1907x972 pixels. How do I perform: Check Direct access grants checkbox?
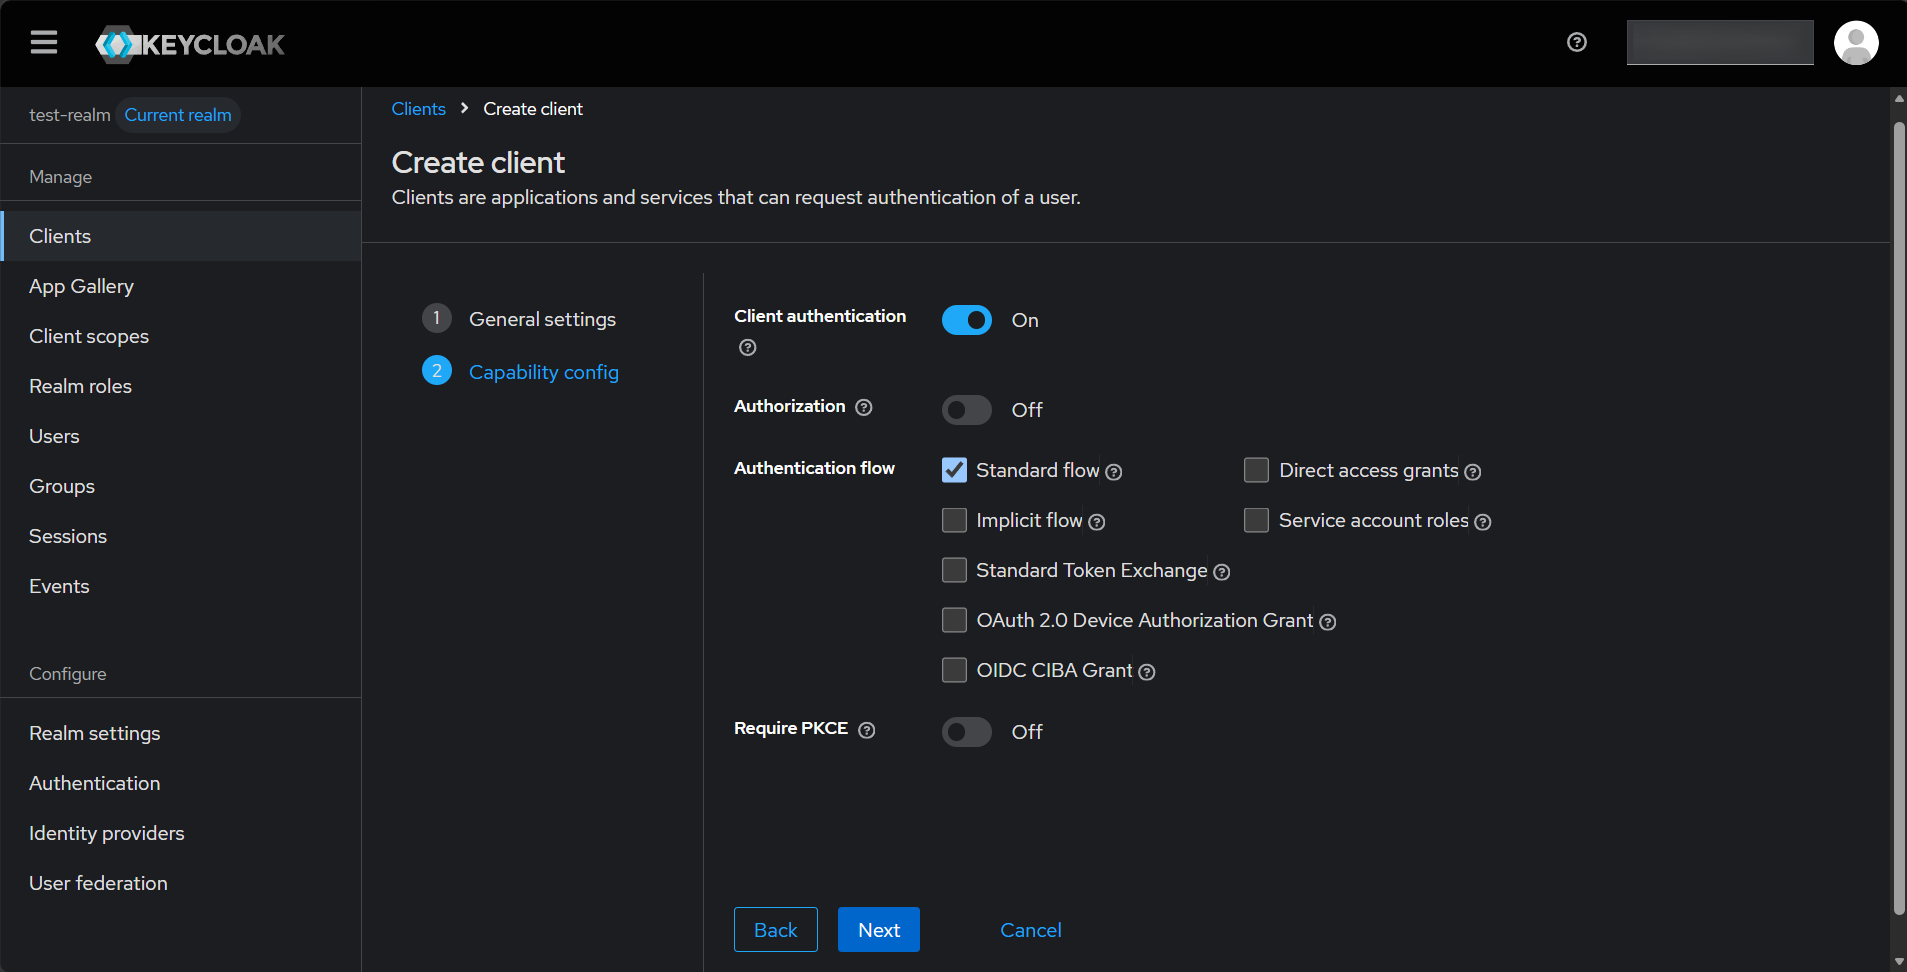click(x=1257, y=470)
